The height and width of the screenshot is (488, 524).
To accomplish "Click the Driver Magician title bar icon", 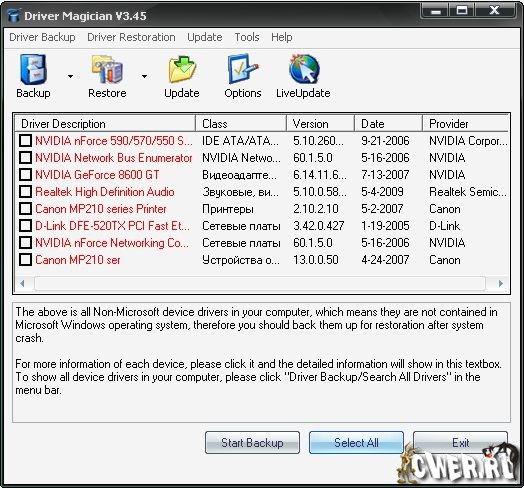I will (14, 16).
